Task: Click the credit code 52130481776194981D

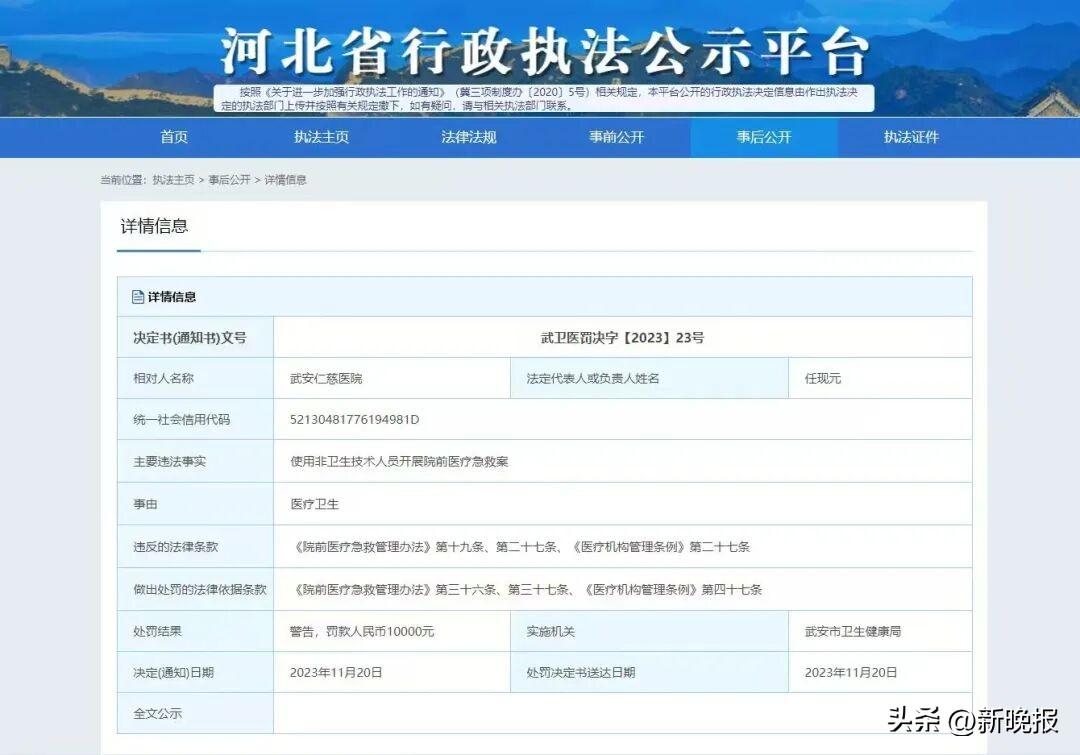Action: click(354, 420)
